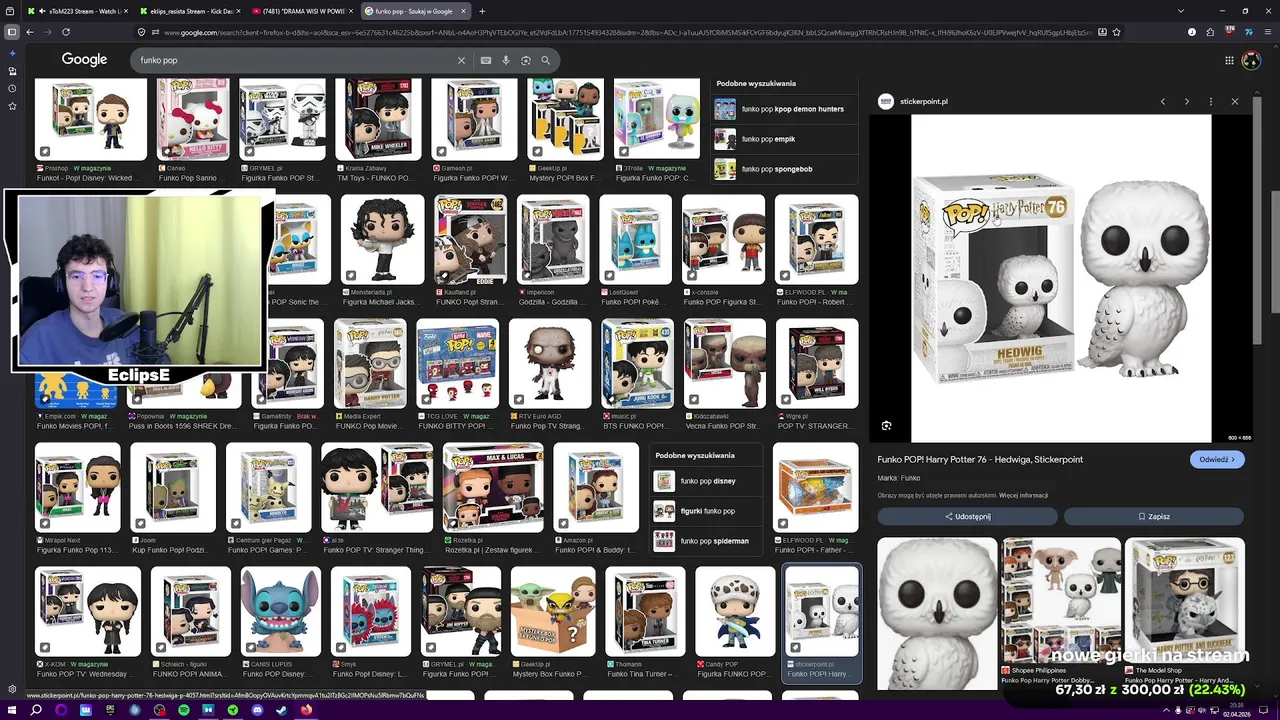Reload the current Google page
The width and height of the screenshot is (1280, 720).
pos(66,32)
